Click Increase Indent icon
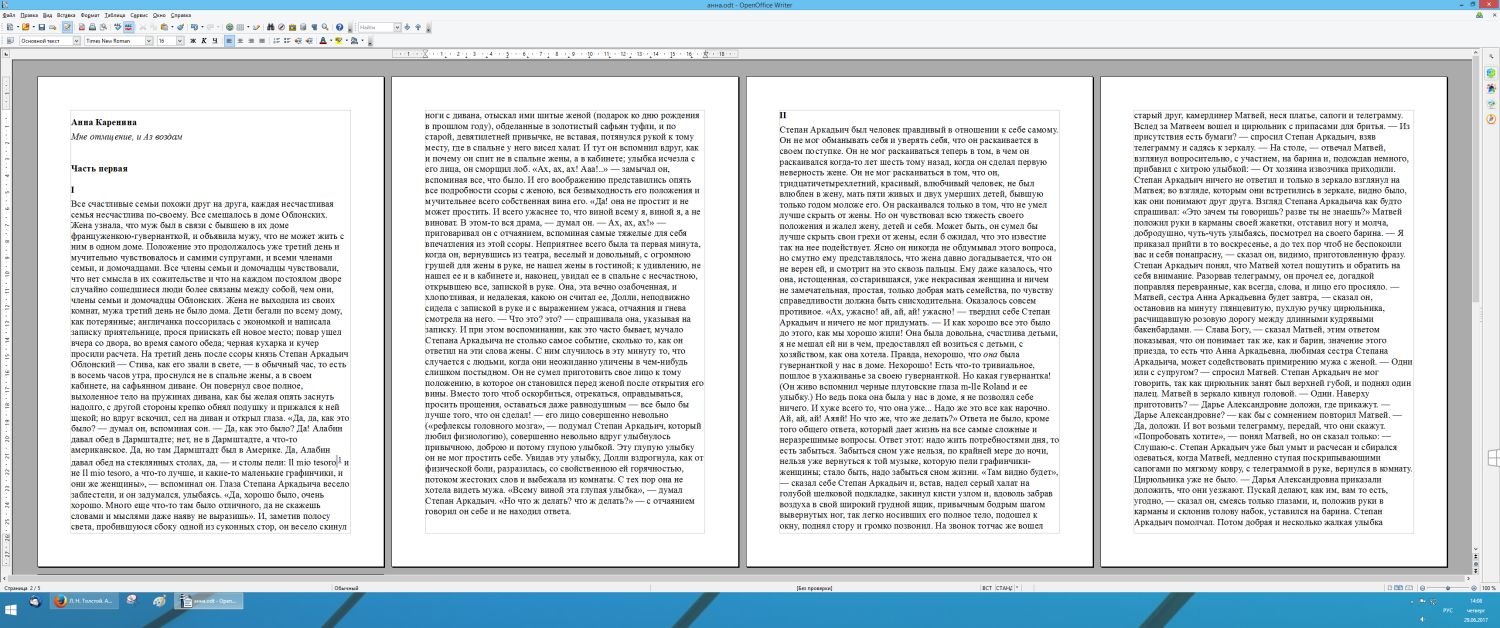Viewport: 1500px width, 628px height. click(309, 41)
